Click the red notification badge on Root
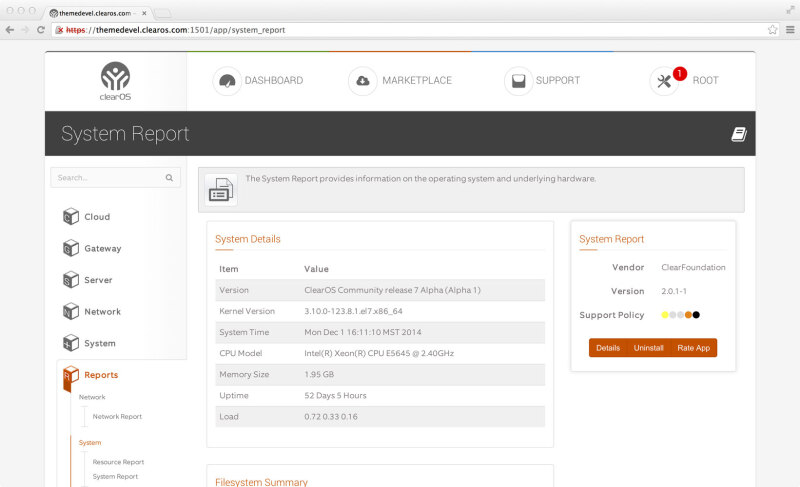The image size is (800, 487). coord(680,73)
